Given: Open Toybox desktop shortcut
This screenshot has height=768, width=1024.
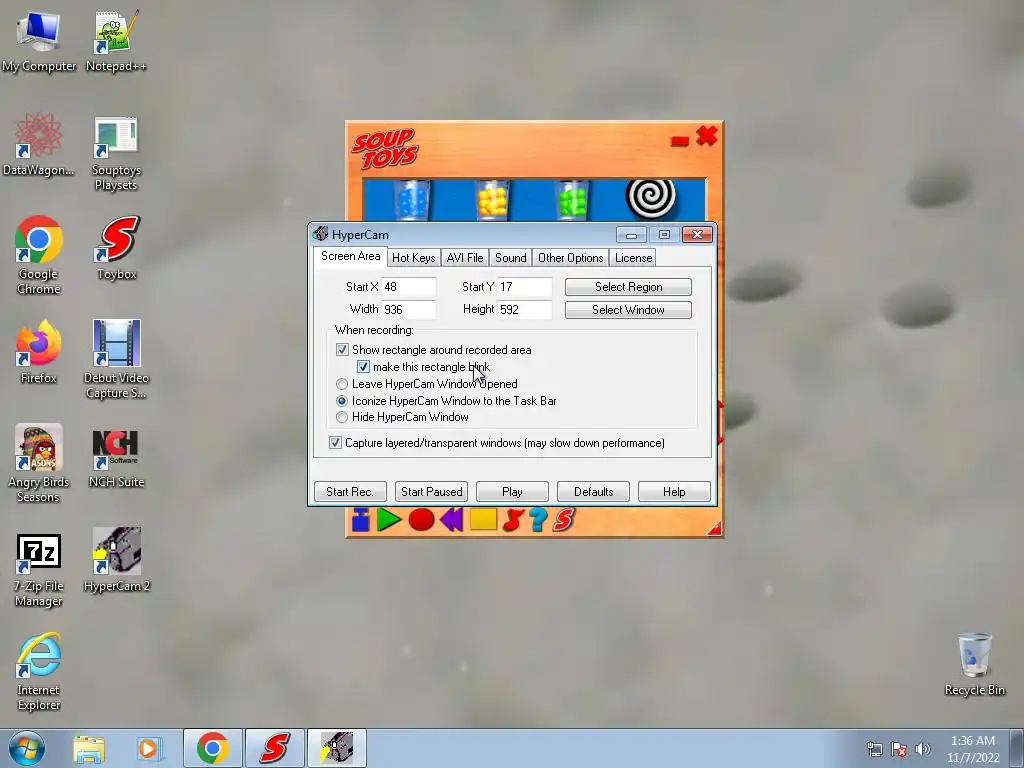Looking at the screenshot, I should point(116,249).
